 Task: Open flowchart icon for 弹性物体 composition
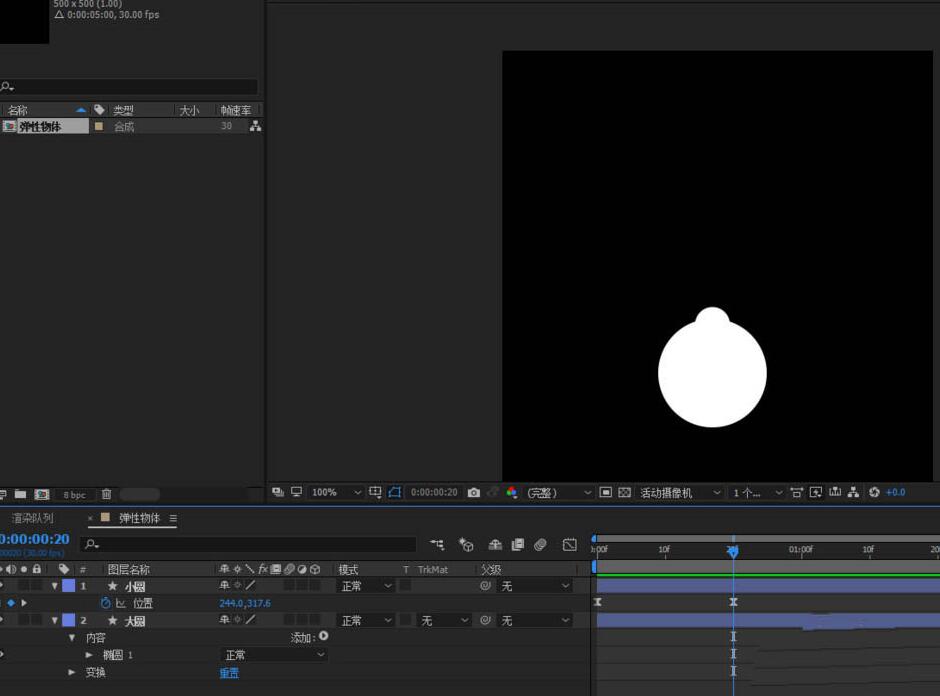tap(255, 127)
